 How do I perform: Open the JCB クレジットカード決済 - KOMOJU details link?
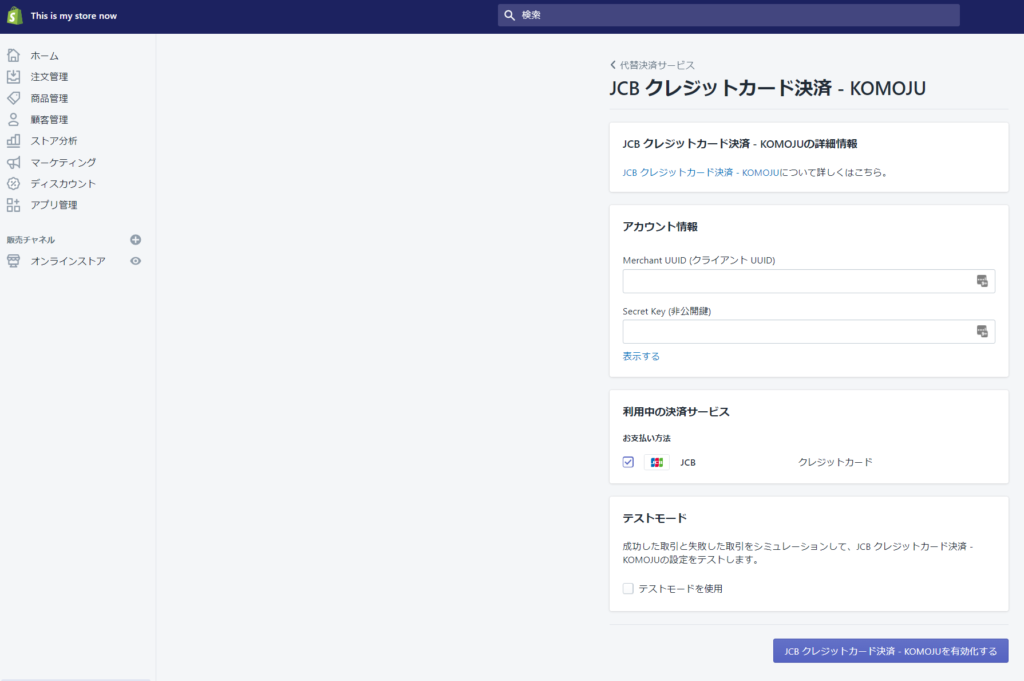(x=701, y=172)
